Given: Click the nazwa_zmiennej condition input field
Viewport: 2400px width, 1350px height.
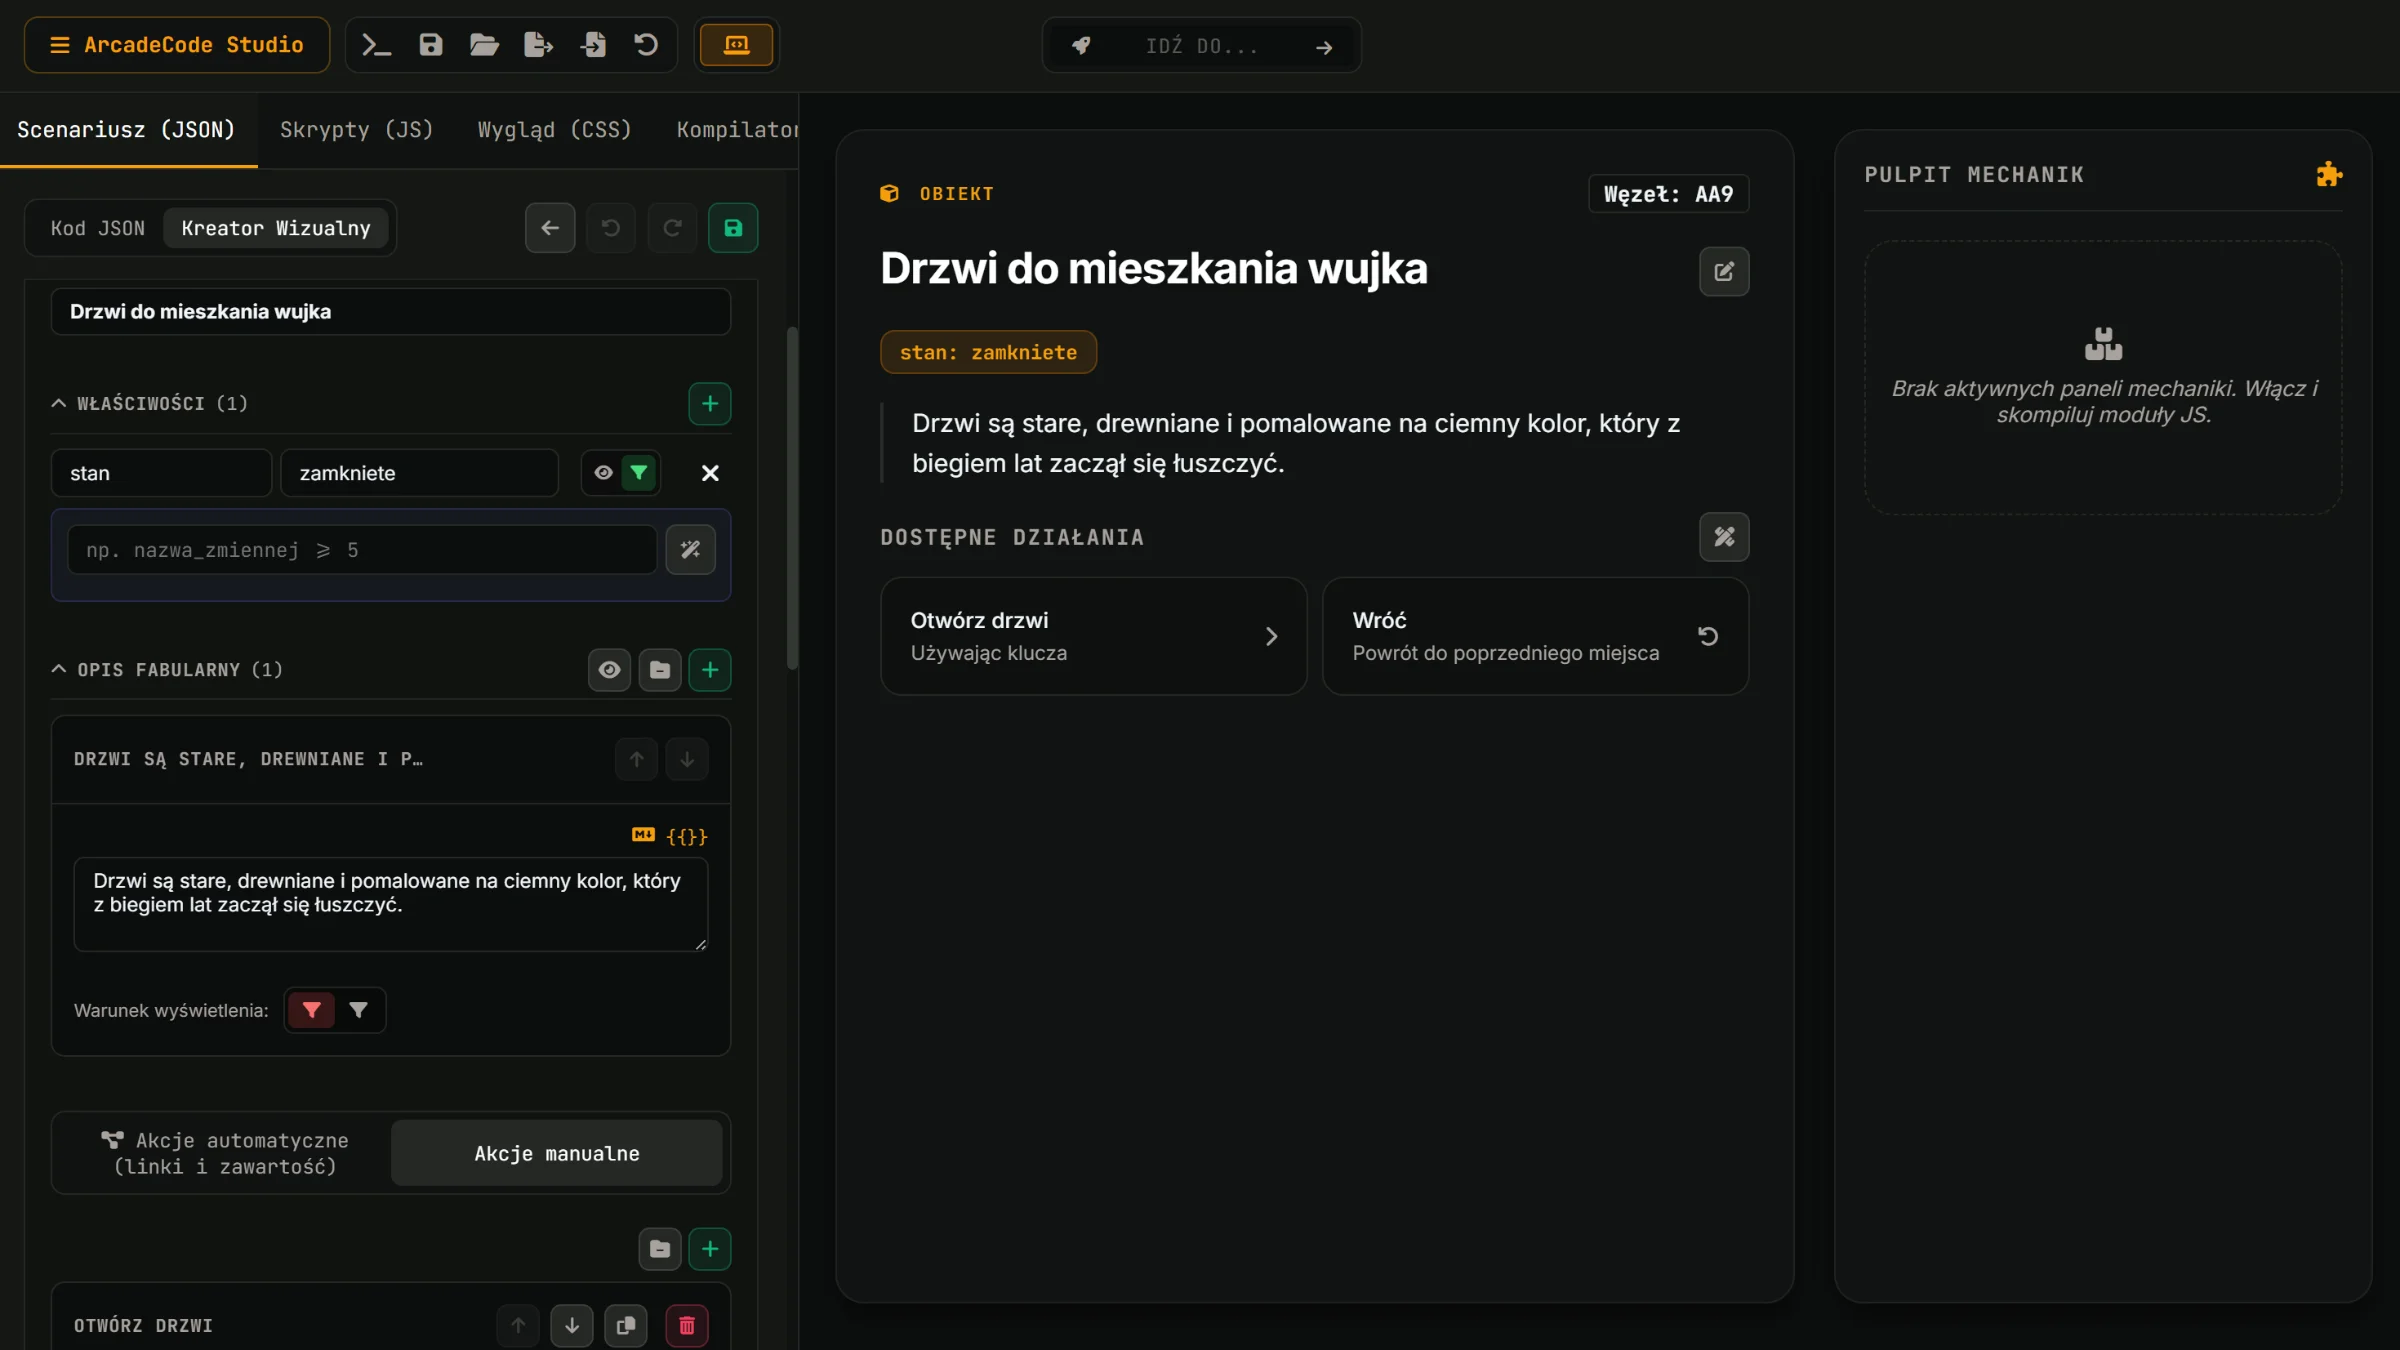Looking at the screenshot, I should 362,550.
